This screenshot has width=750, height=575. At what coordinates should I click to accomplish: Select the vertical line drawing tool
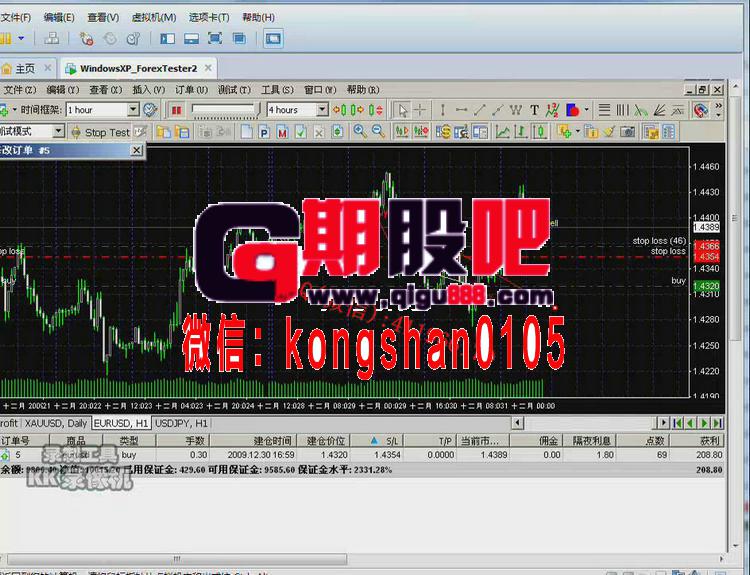point(442,111)
